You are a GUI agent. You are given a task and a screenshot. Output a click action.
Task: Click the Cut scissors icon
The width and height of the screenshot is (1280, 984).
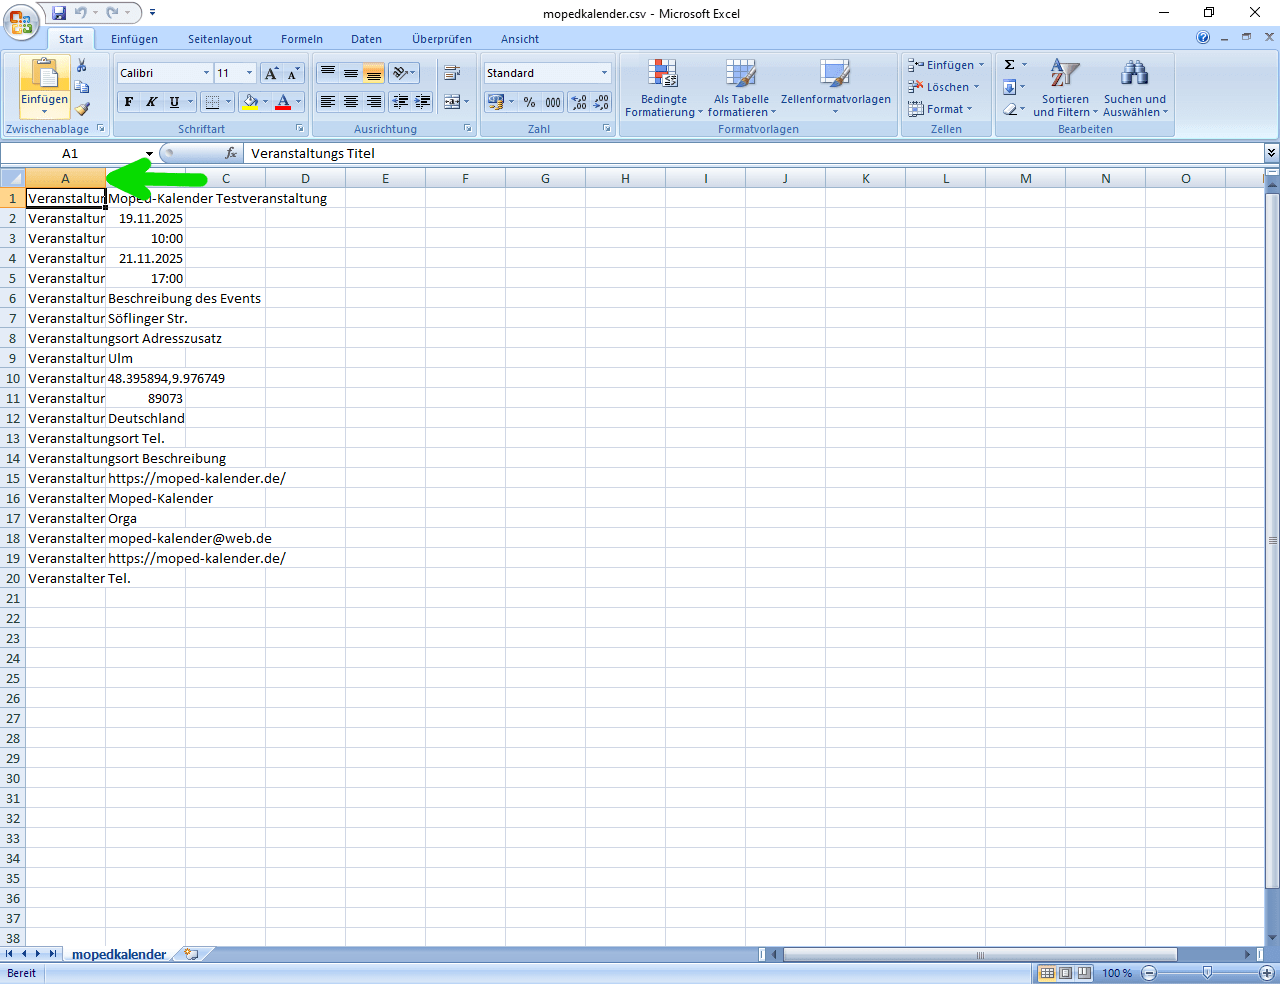[82, 66]
